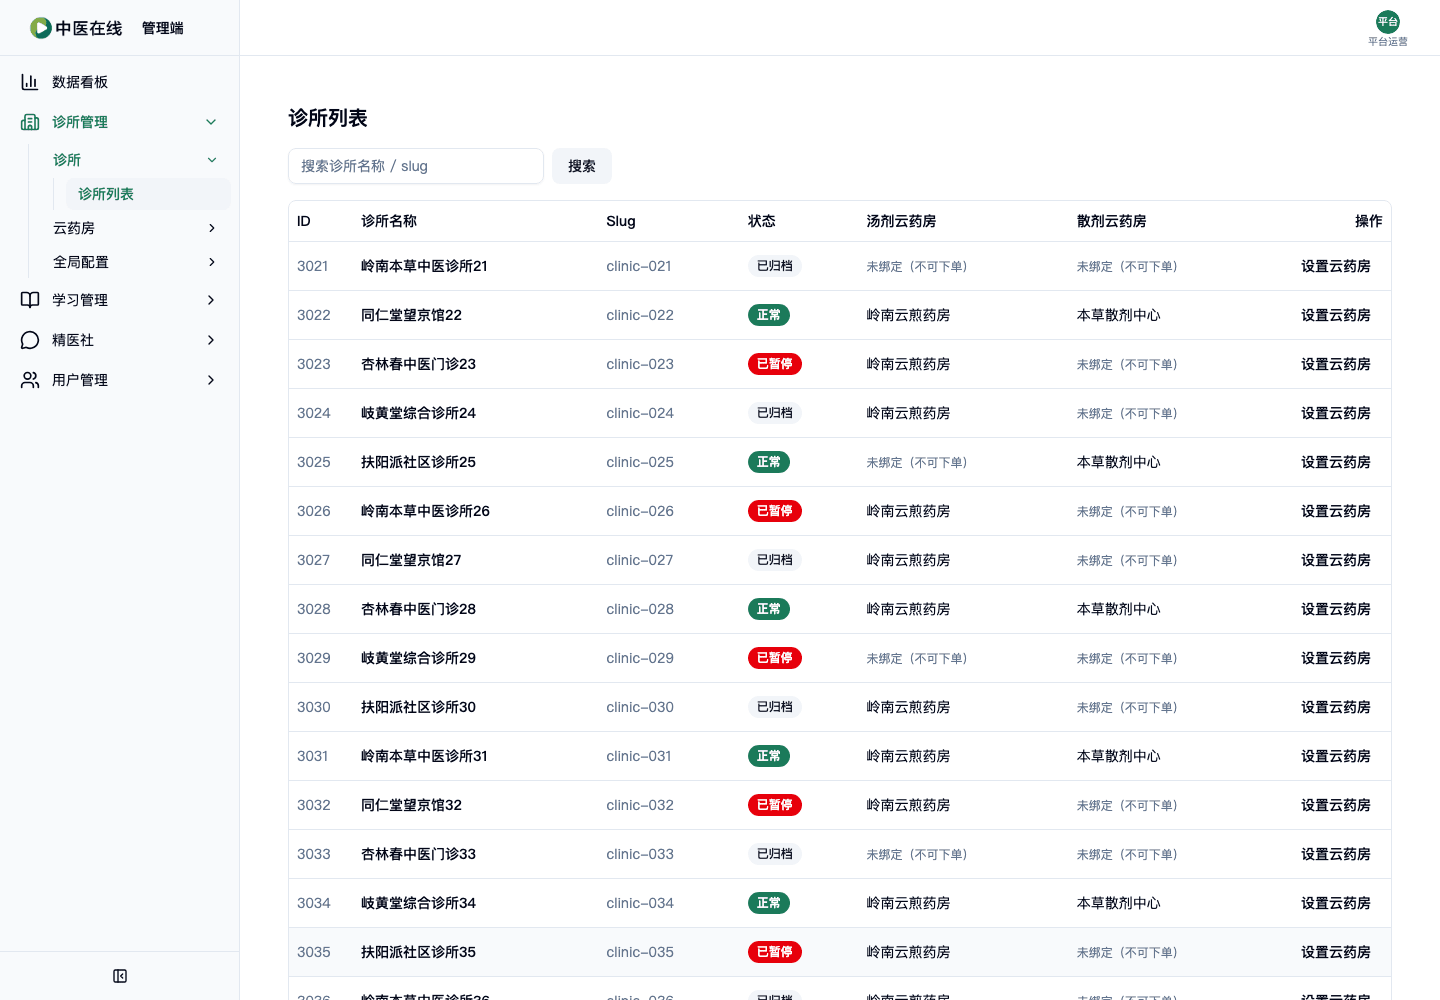1440x1000 pixels.
Task: Click 设置云药房 for 扶阳派社区诊所35
Action: 1336,952
